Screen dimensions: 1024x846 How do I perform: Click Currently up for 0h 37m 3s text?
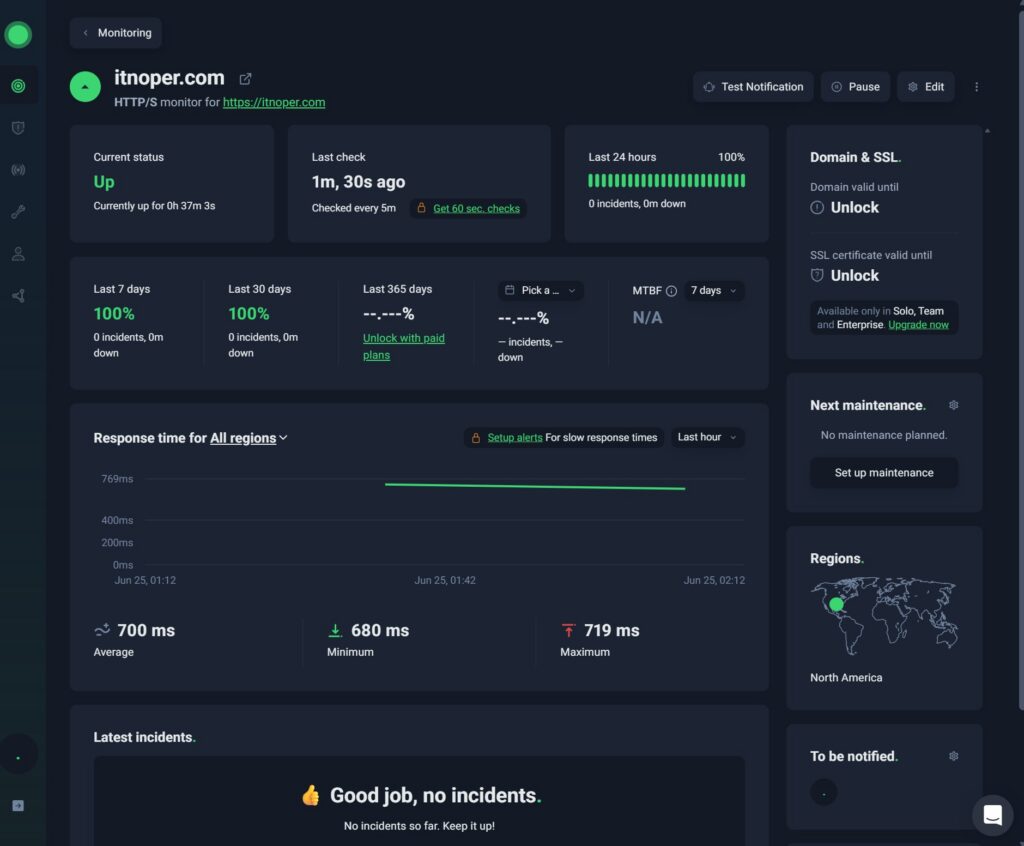click(154, 206)
